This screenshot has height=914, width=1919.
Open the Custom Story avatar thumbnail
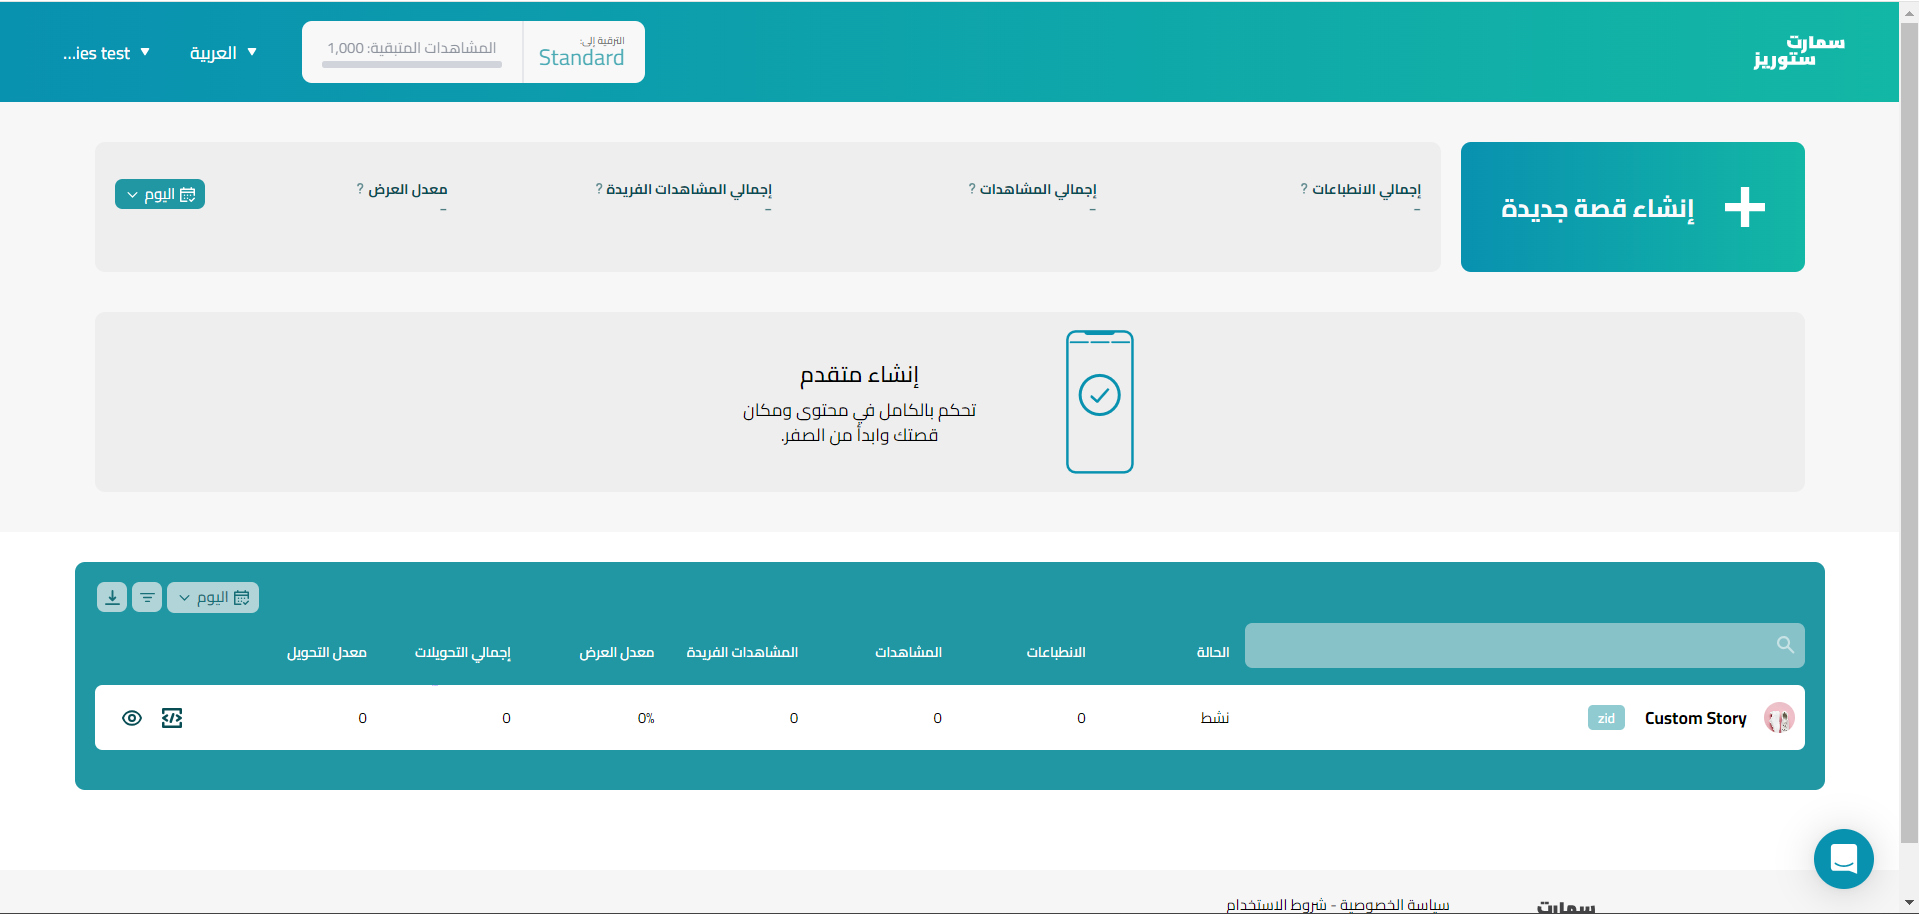tap(1779, 718)
